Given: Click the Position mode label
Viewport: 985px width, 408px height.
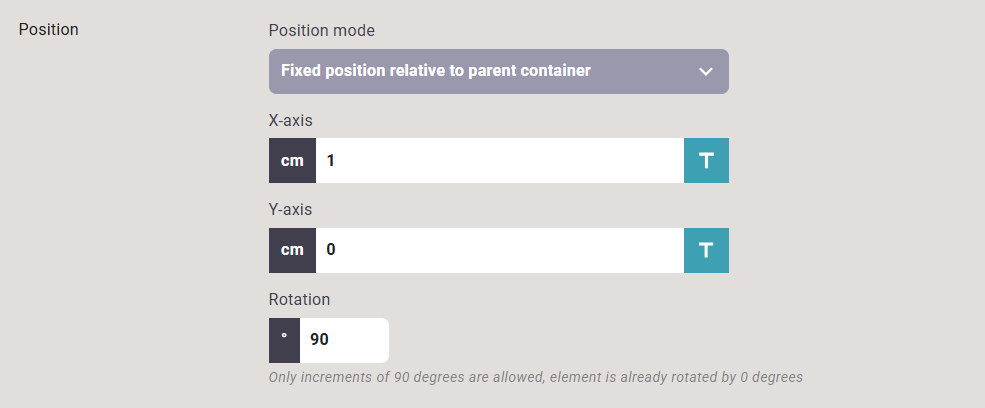Looking at the screenshot, I should (x=322, y=30).
